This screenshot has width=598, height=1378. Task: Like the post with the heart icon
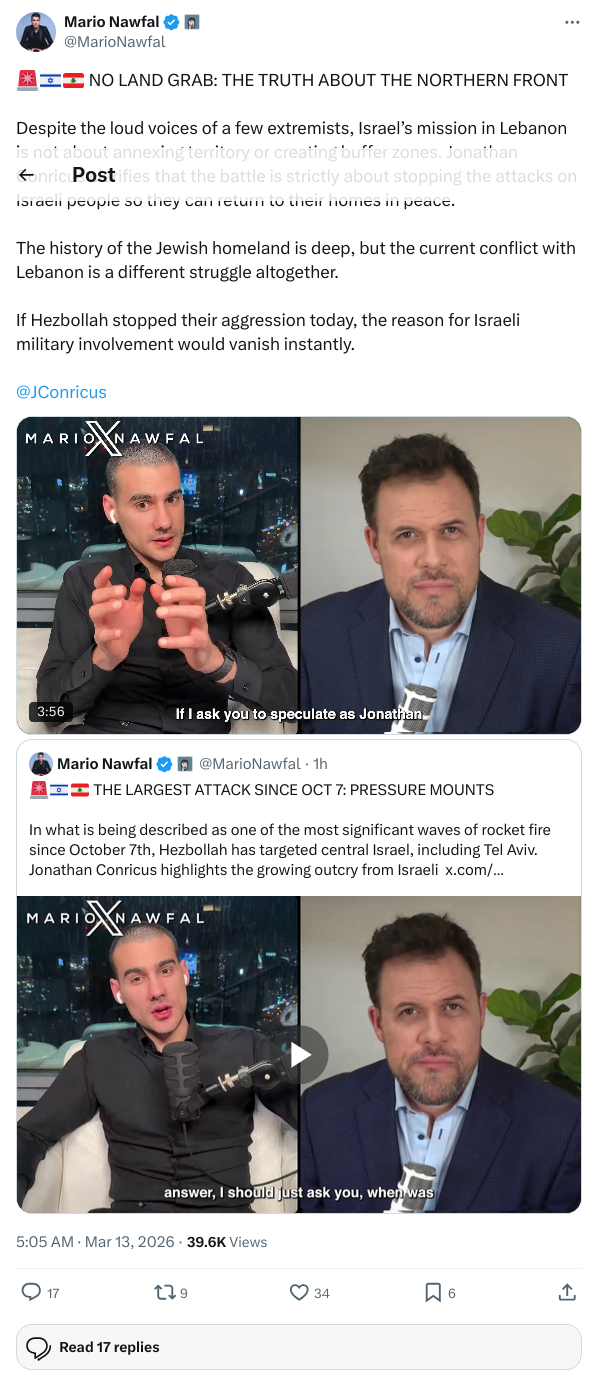point(298,1292)
